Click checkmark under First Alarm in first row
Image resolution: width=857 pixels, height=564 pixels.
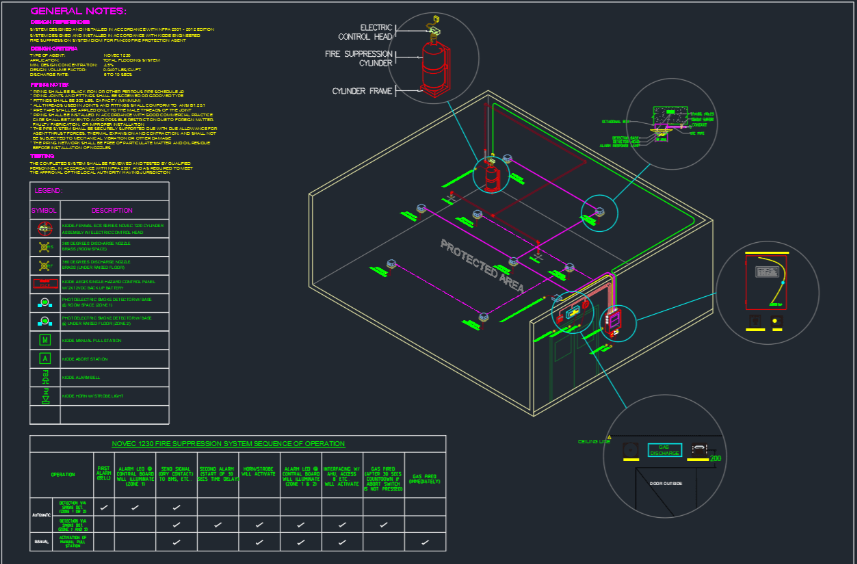104,507
